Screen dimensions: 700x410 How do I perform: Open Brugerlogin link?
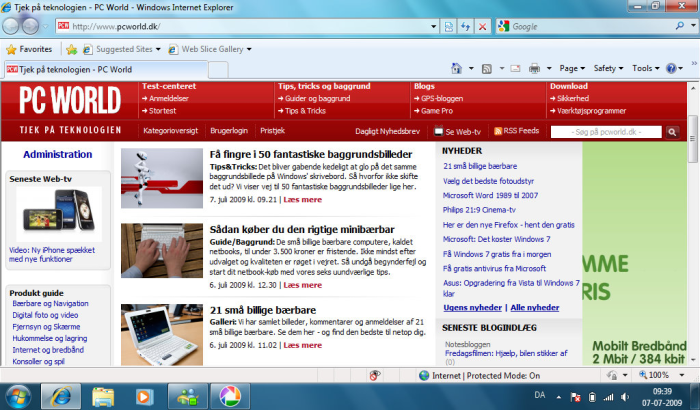(229, 131)
